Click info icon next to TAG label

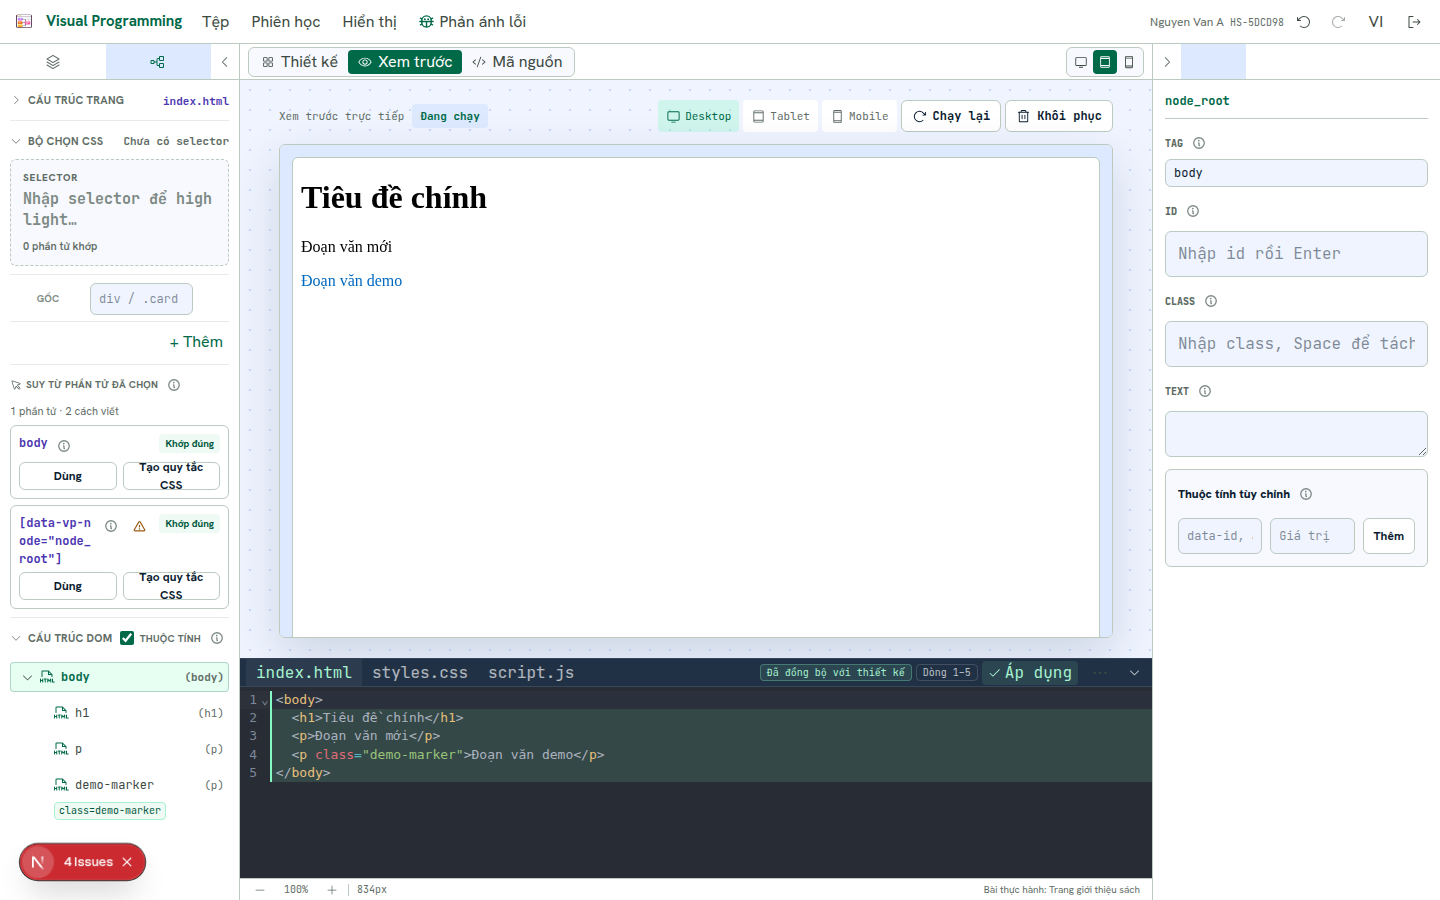pyautogui.click(x=1199, y=143)
